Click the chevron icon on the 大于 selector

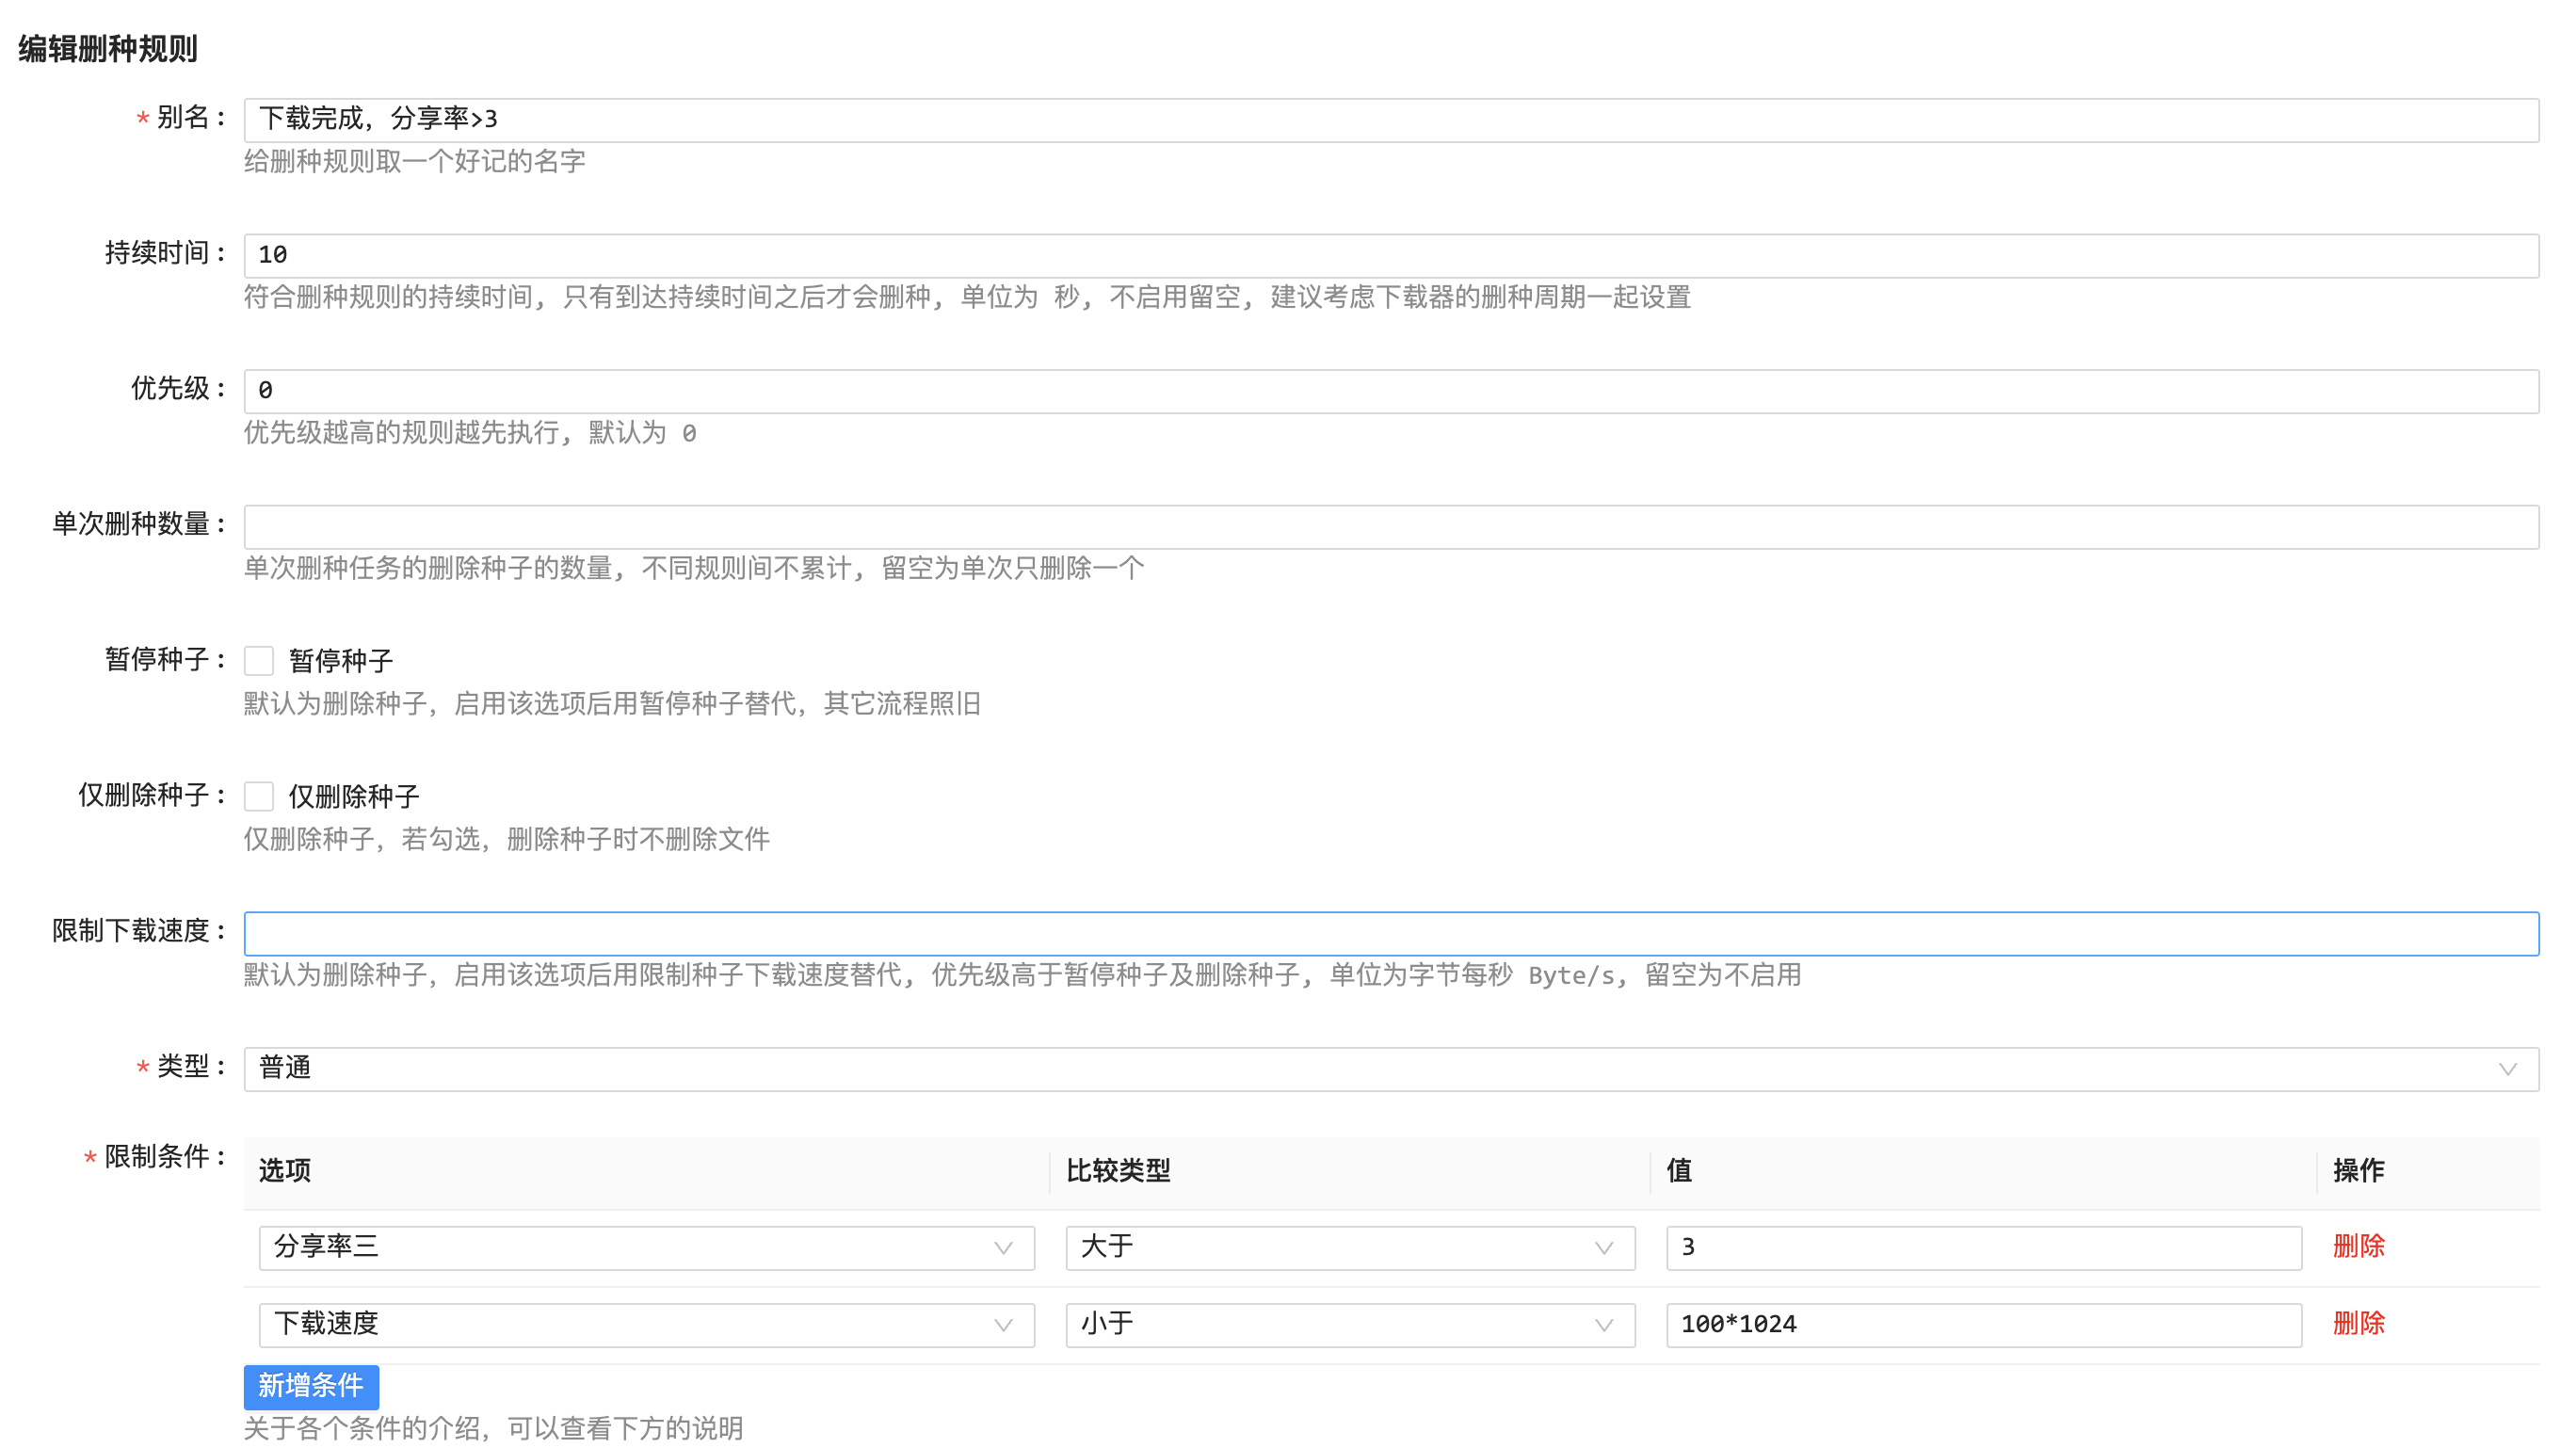tap(1603, 1247)
